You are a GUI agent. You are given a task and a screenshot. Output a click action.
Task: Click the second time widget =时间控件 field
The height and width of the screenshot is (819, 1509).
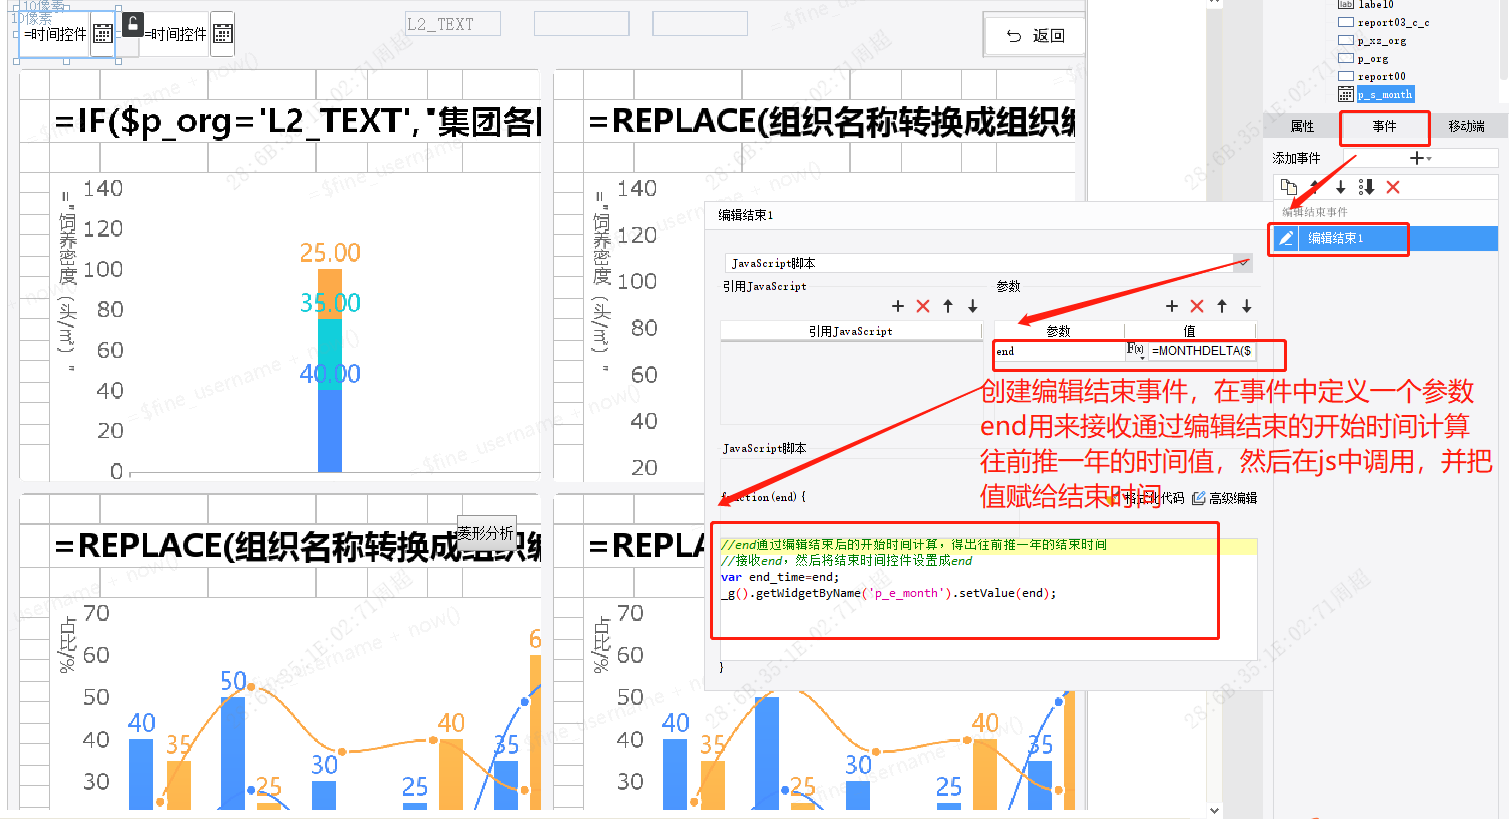coord(176,34)
